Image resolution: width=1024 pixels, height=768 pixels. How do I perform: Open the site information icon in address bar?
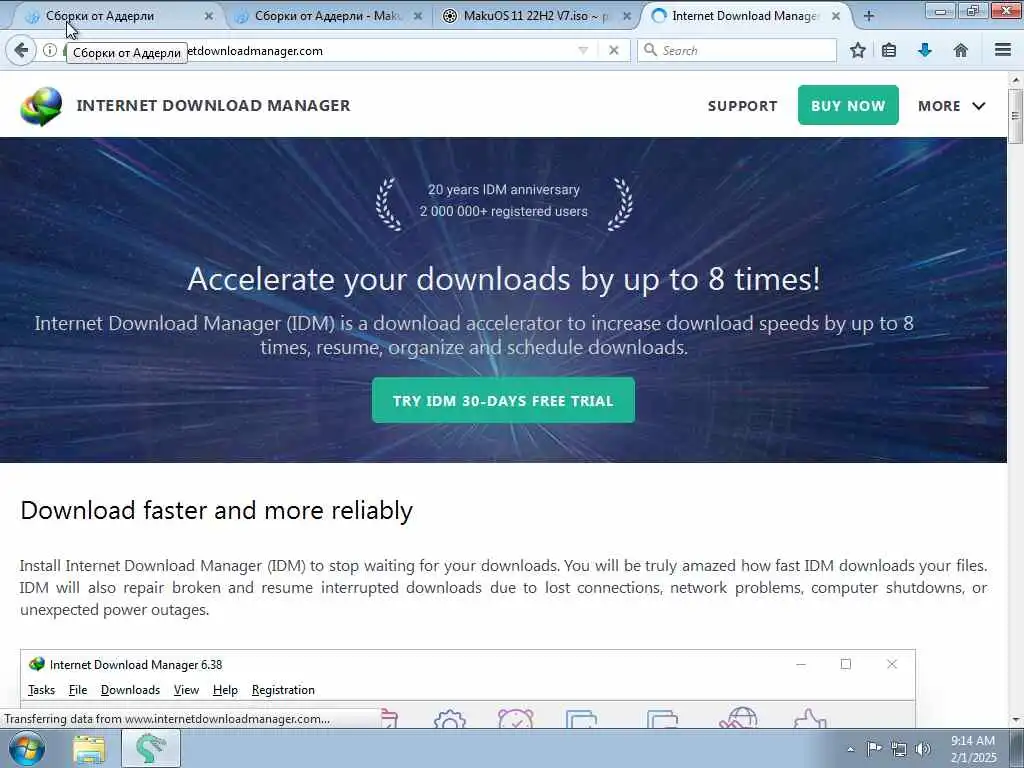tap(50, 50)
